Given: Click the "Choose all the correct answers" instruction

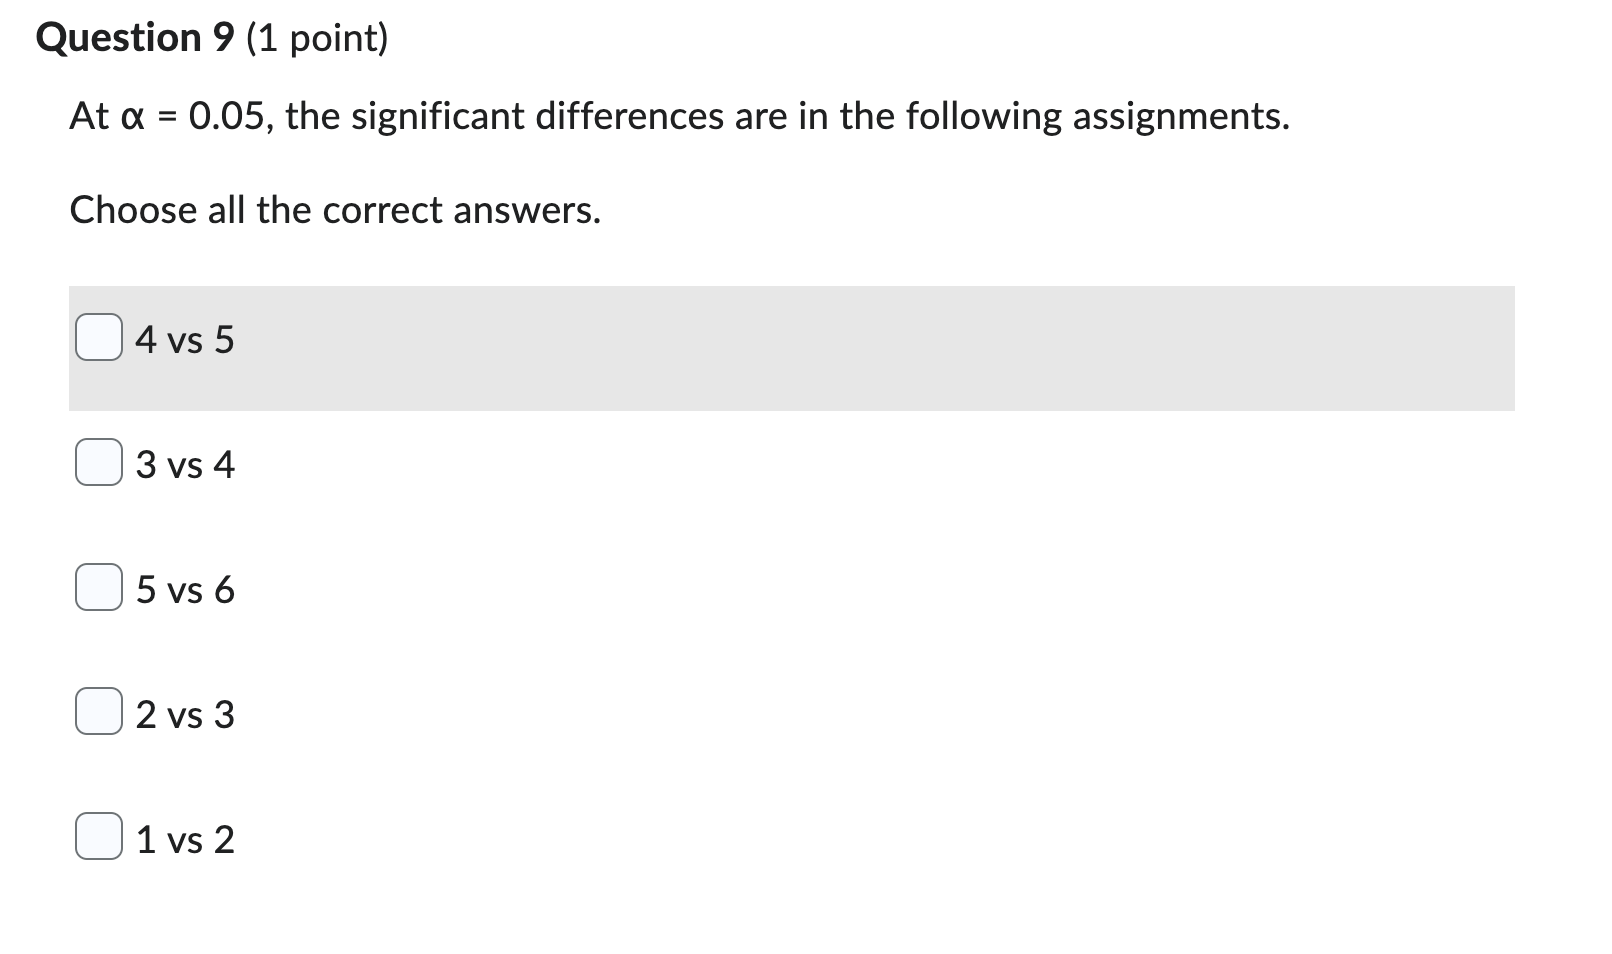Looking at the screenshot, I should click(334, 210).
